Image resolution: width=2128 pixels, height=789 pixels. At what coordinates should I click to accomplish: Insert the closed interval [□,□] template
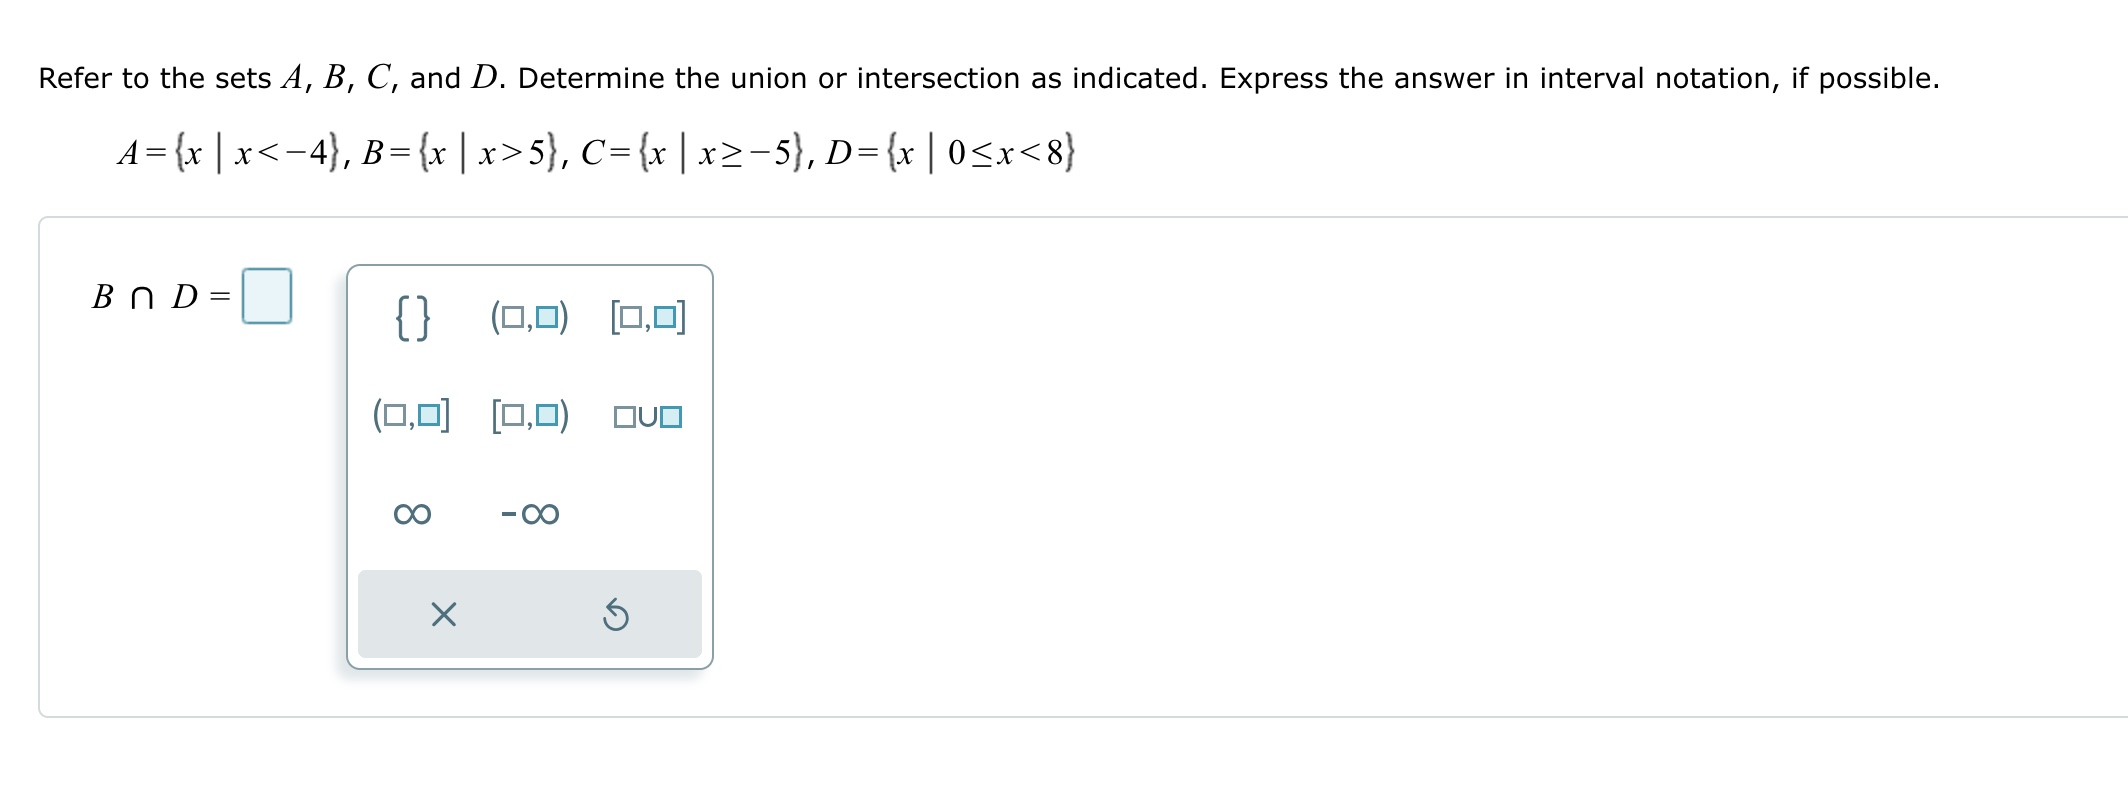pyautogui.click(x=647, y=318)
